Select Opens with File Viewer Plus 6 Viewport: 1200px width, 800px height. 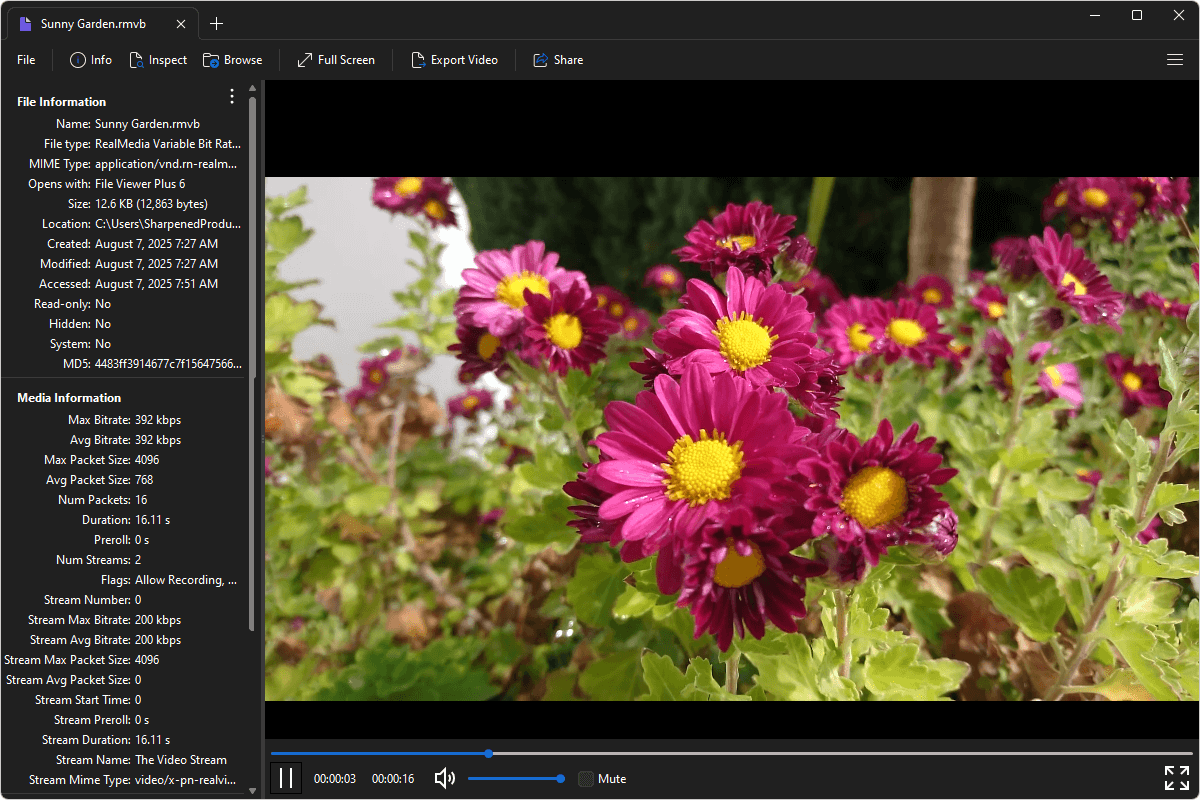[x=140, y=184]
